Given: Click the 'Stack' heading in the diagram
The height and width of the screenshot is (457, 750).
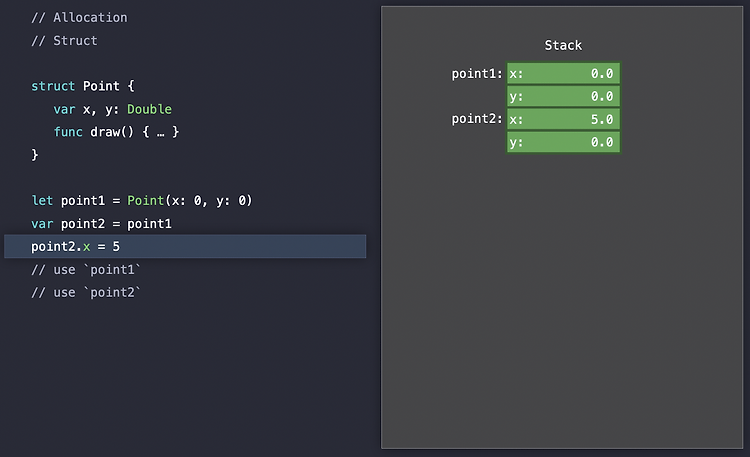Looking at the screenshot, I should [x=563, y=45].
